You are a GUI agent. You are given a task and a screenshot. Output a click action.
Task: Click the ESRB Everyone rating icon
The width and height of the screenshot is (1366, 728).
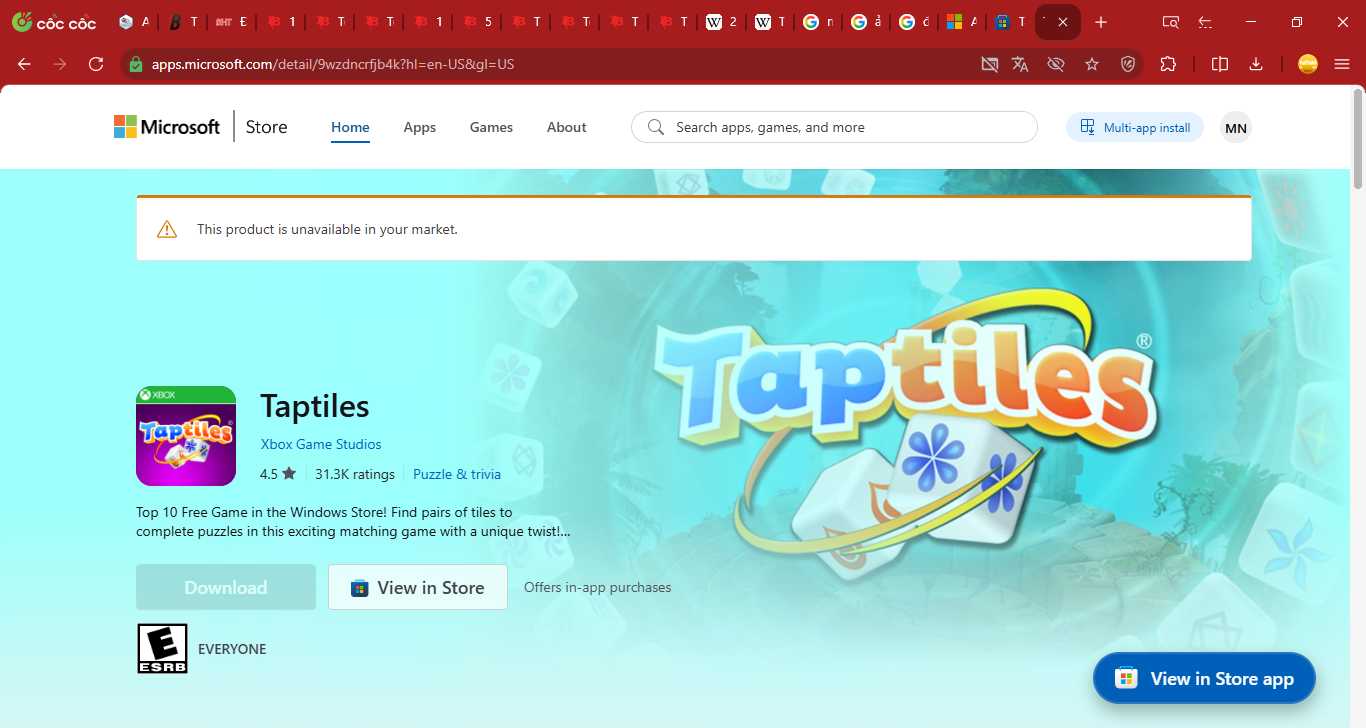(162, 648)
